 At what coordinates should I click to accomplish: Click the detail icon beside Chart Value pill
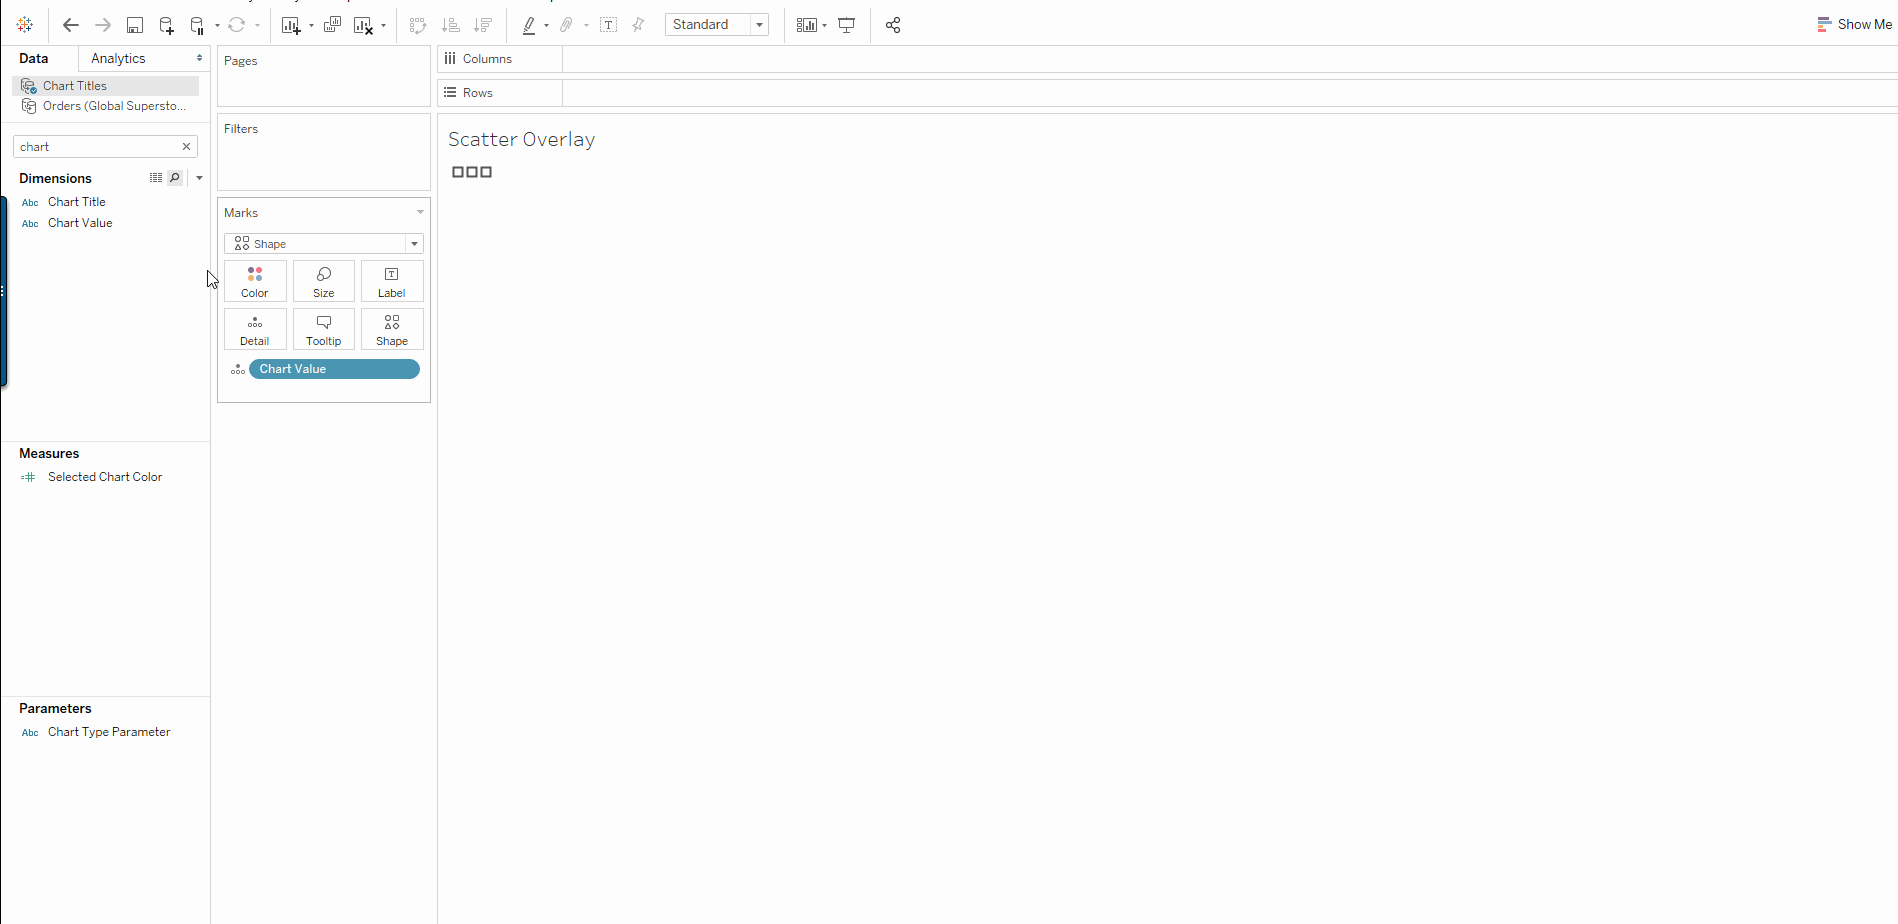(238, 369)
